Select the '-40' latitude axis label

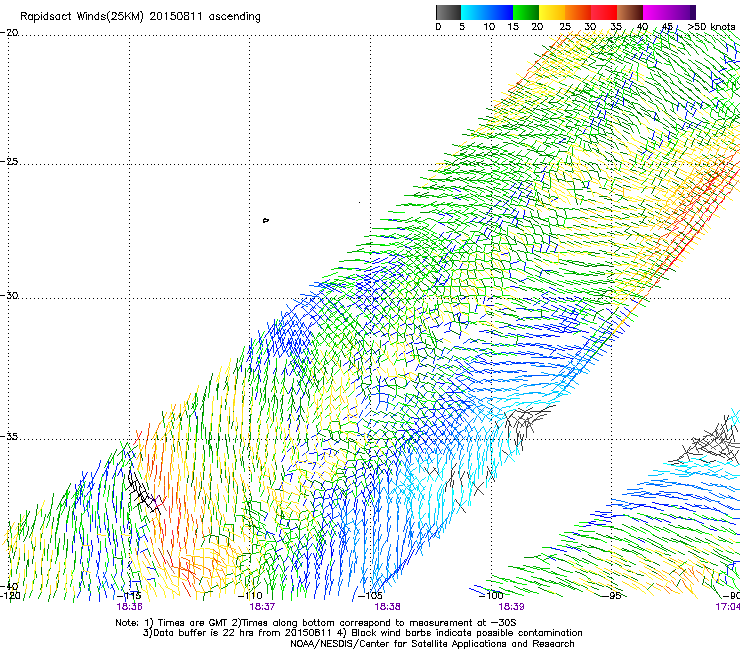[9, 586]
